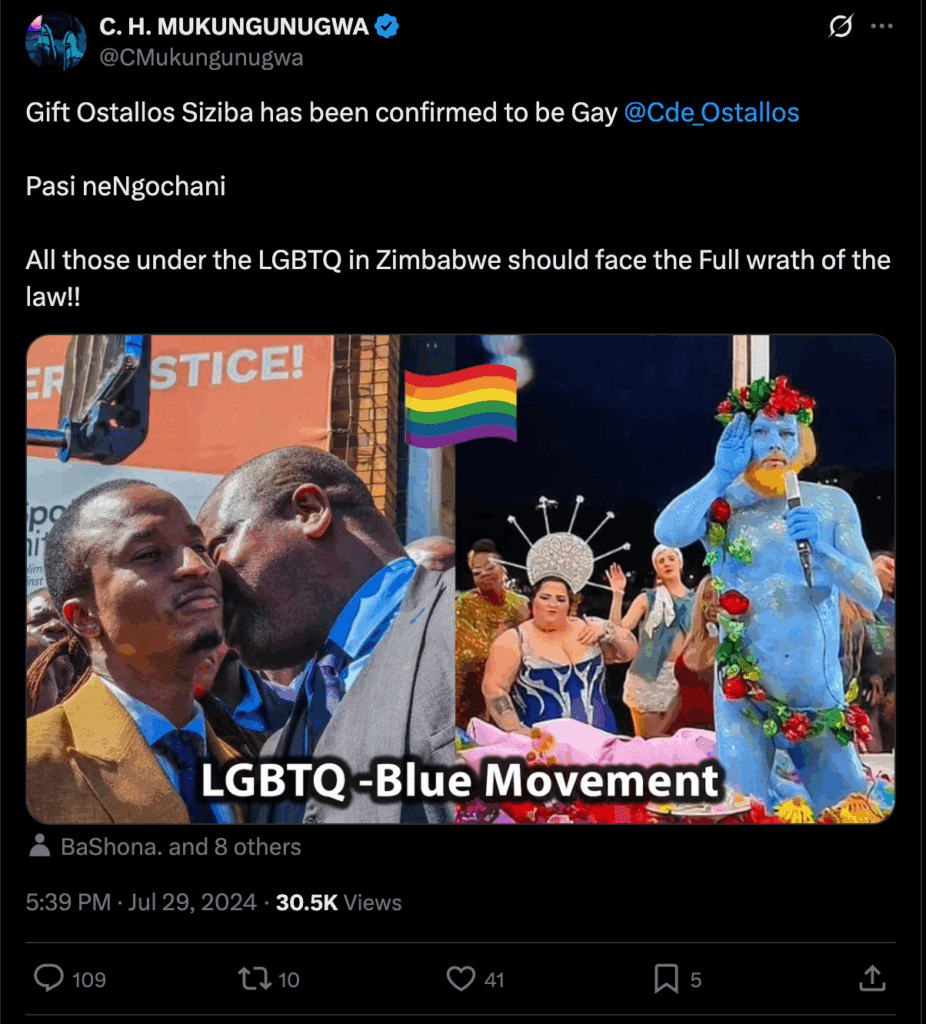Bookmark this post

666,978
